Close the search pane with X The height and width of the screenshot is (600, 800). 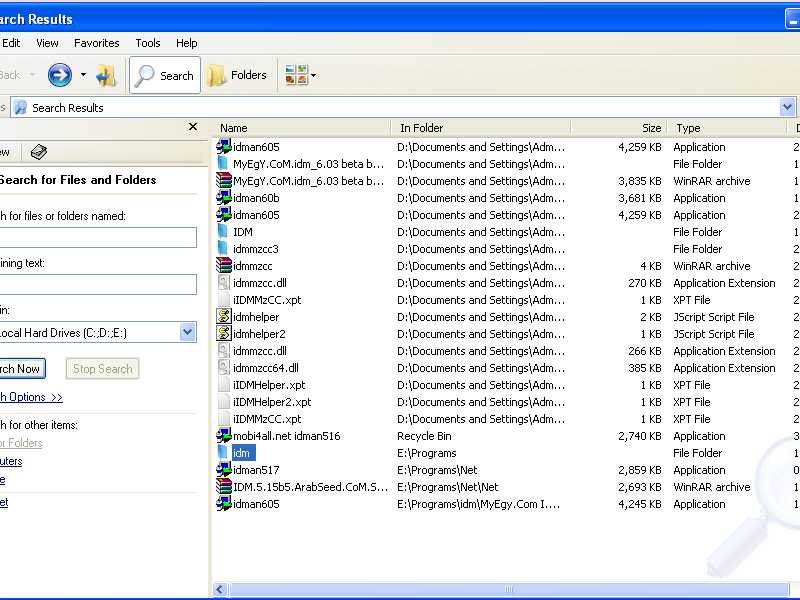[193, 127]
